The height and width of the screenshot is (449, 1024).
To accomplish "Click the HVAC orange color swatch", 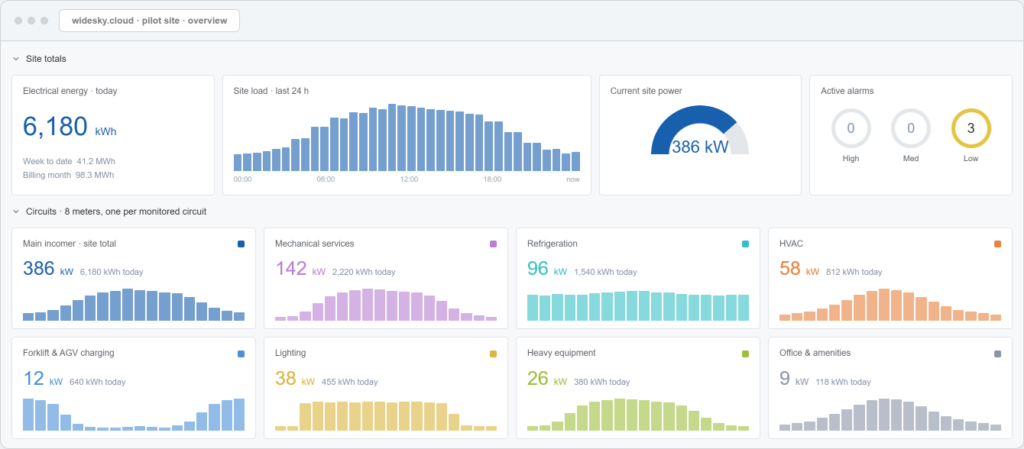I will [997, 244].
